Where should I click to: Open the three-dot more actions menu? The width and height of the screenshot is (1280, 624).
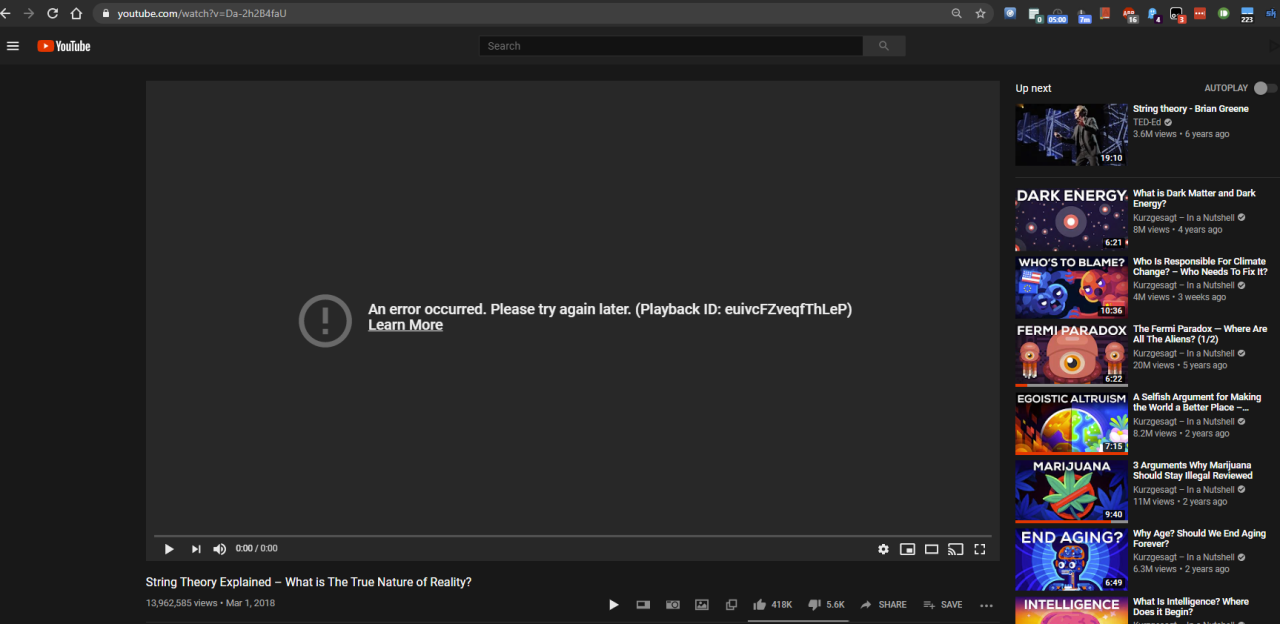(x=986, y=605)
